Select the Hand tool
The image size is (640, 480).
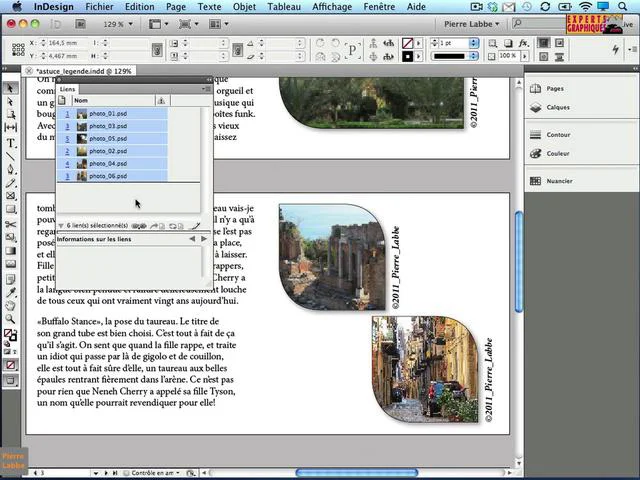click(11, 305)
